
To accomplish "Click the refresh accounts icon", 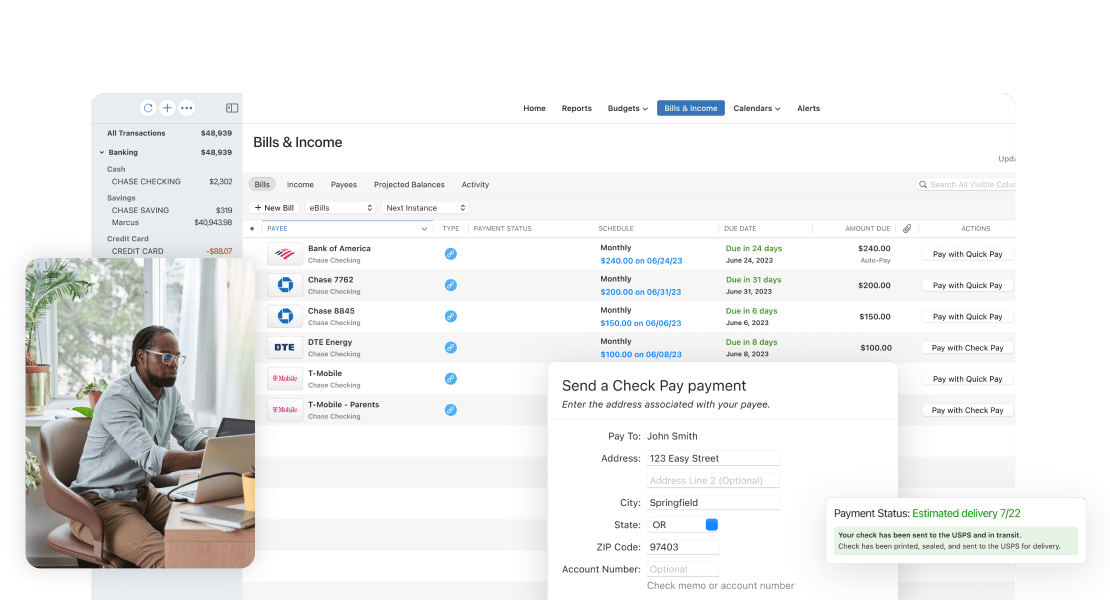I will (148, 107).
